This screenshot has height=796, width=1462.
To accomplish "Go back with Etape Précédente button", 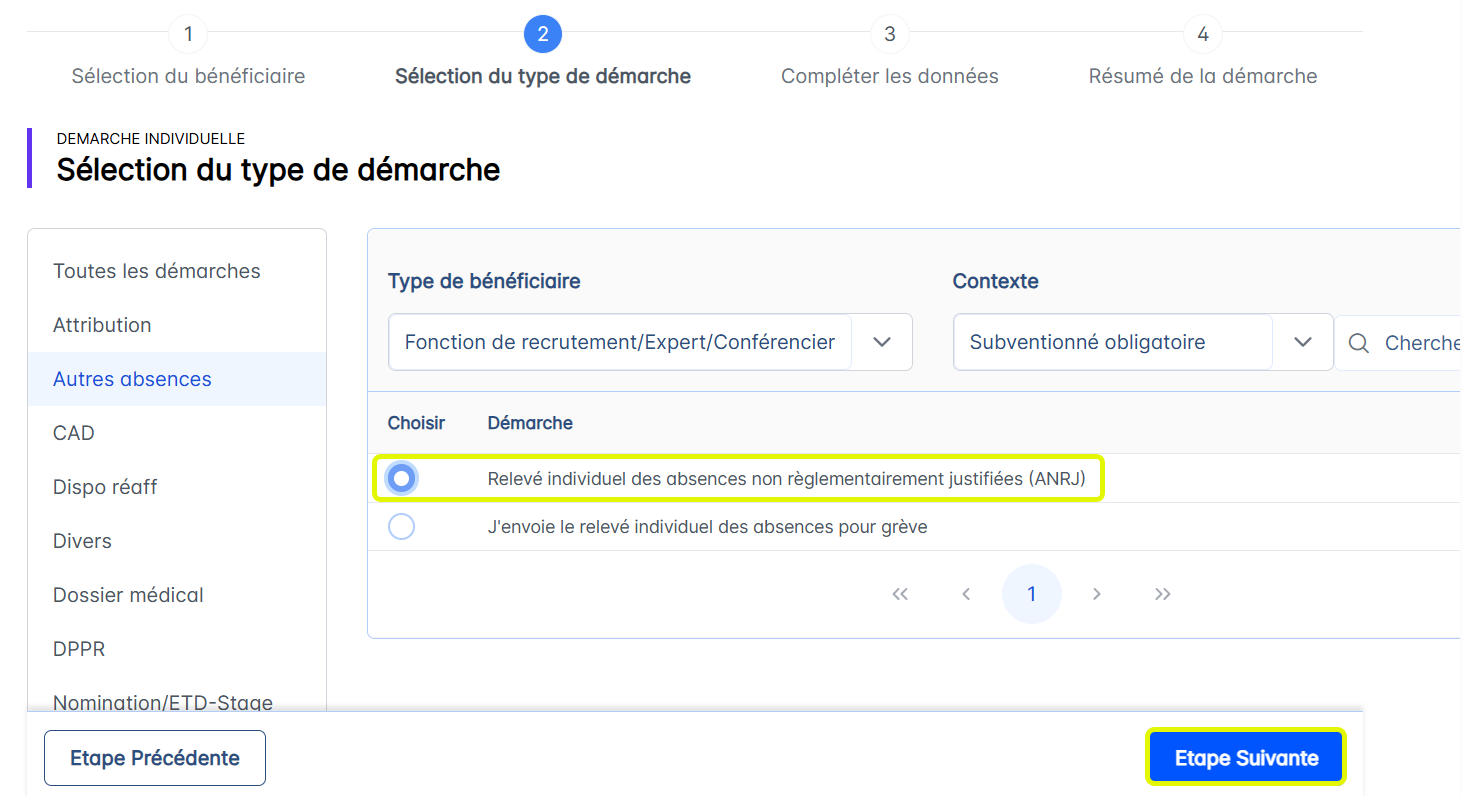I will point(155,758).
